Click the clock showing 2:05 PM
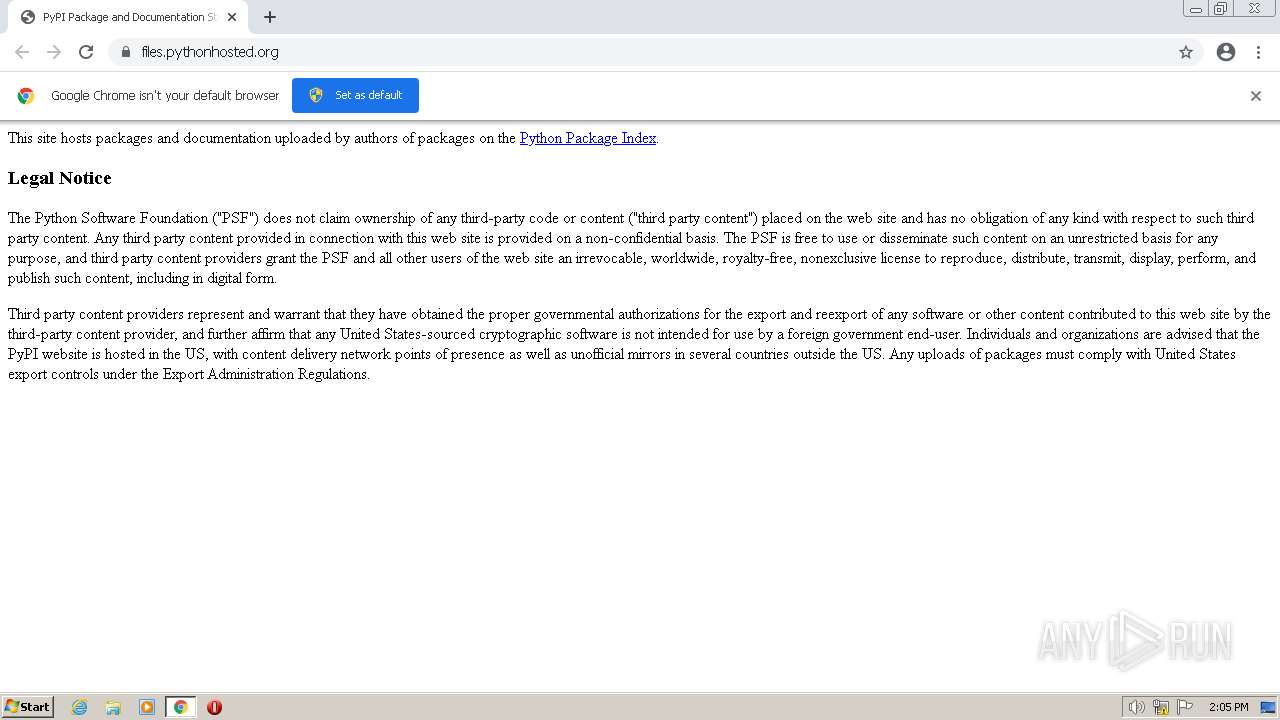The image size is (1280, 720). click(x=1228, y=707)
